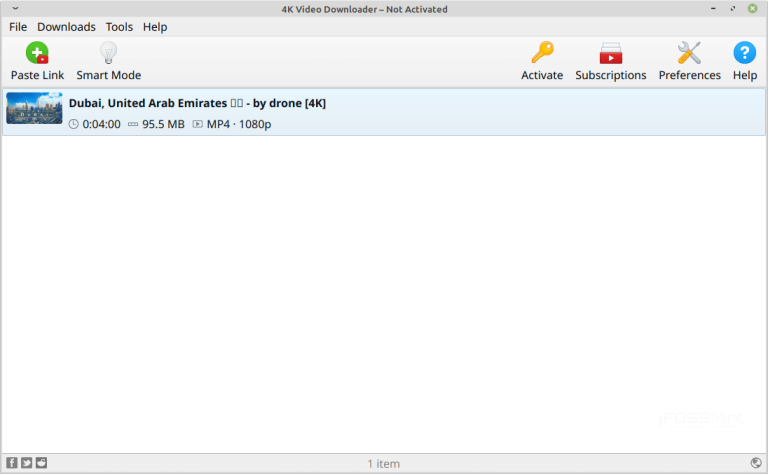Click the Reddit icon in status bar
768x474 pixels.
[41, 463]
